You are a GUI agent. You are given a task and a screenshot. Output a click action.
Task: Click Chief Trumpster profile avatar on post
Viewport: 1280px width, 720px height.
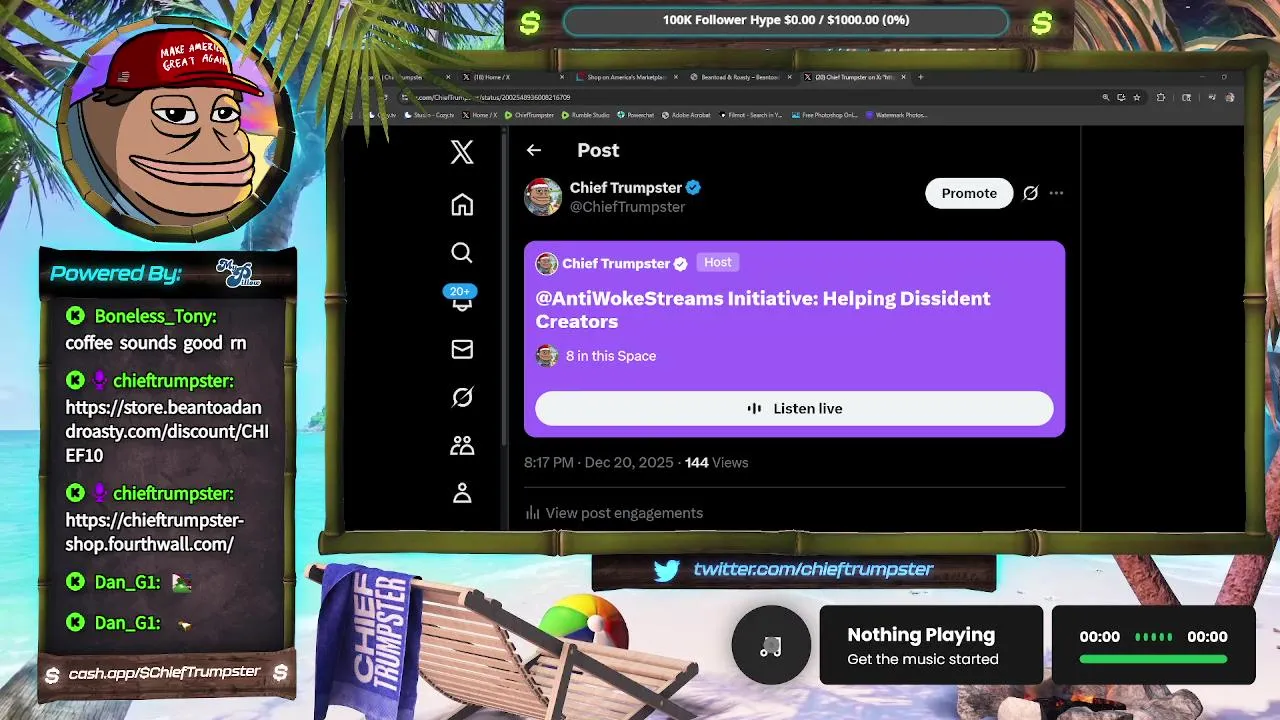tap(543, 197)
